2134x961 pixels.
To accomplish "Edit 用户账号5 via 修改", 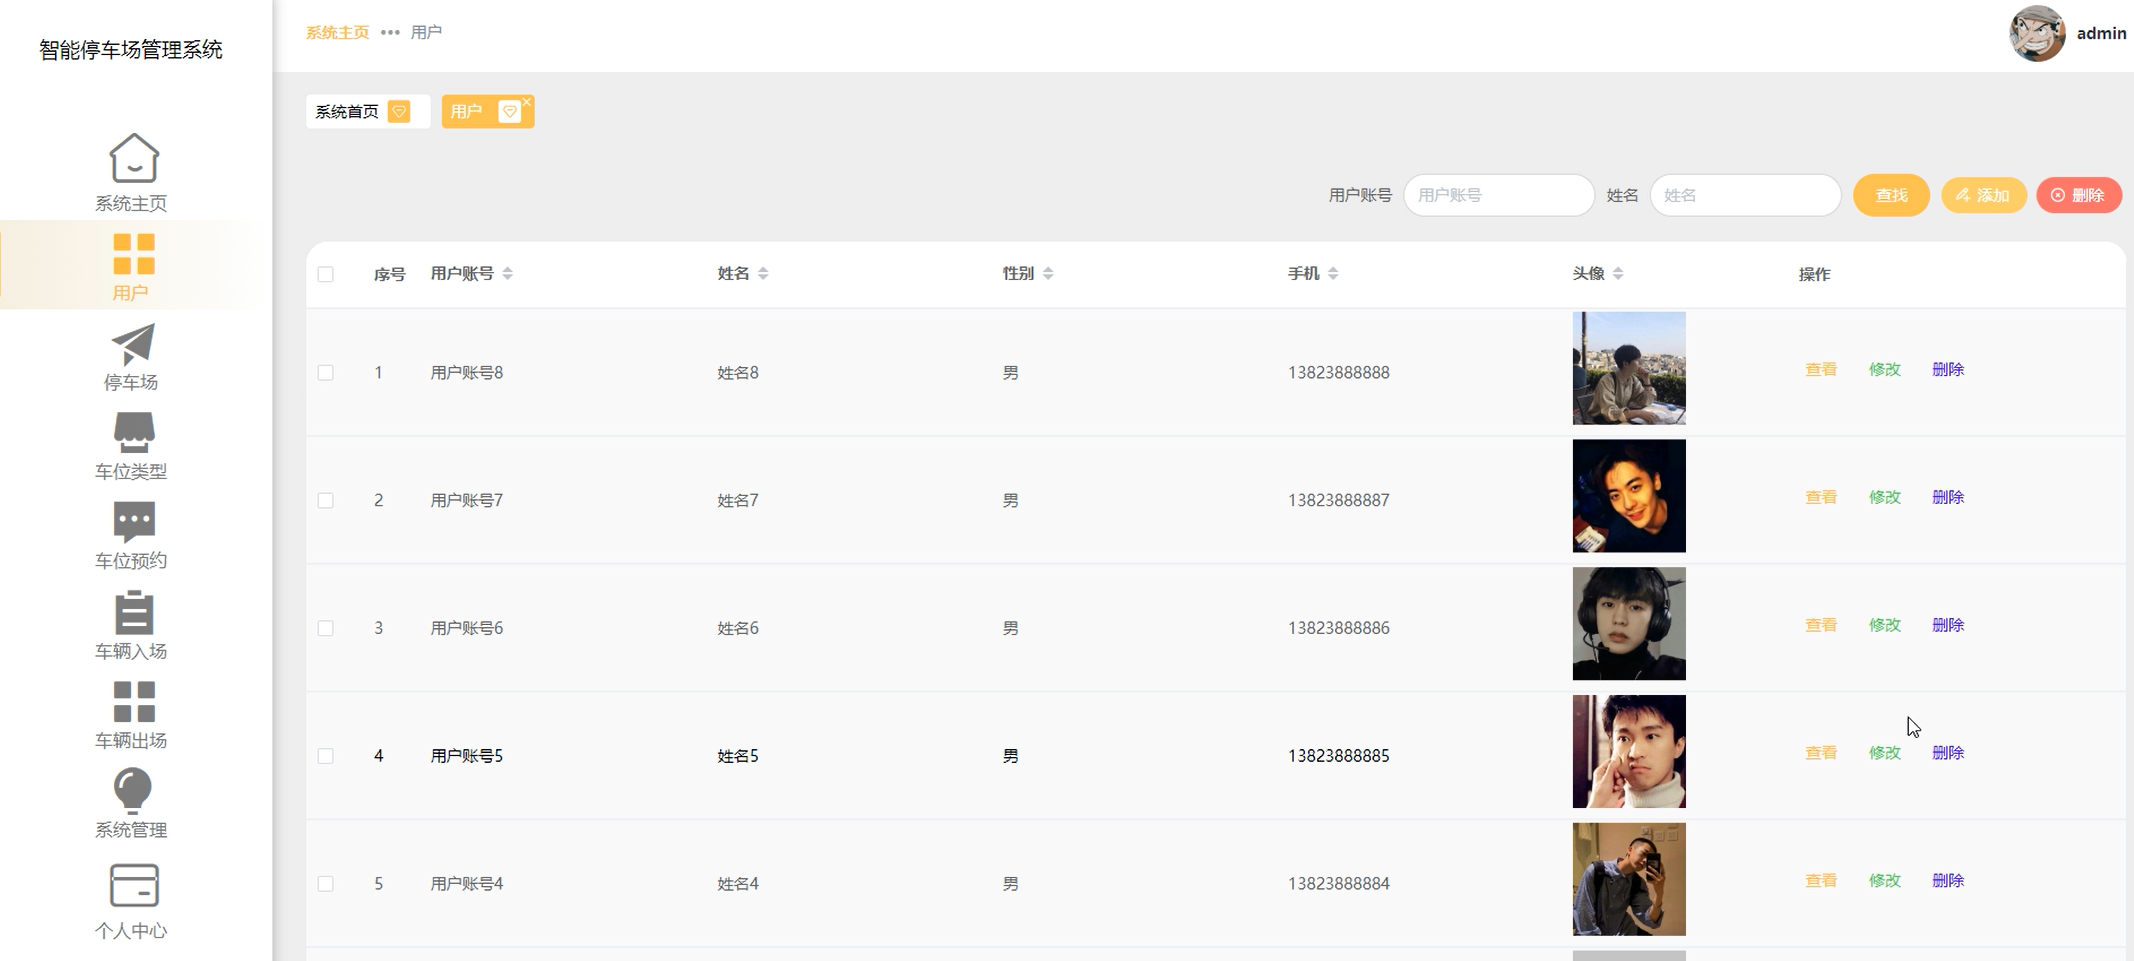I will [x=1885, y=753].
